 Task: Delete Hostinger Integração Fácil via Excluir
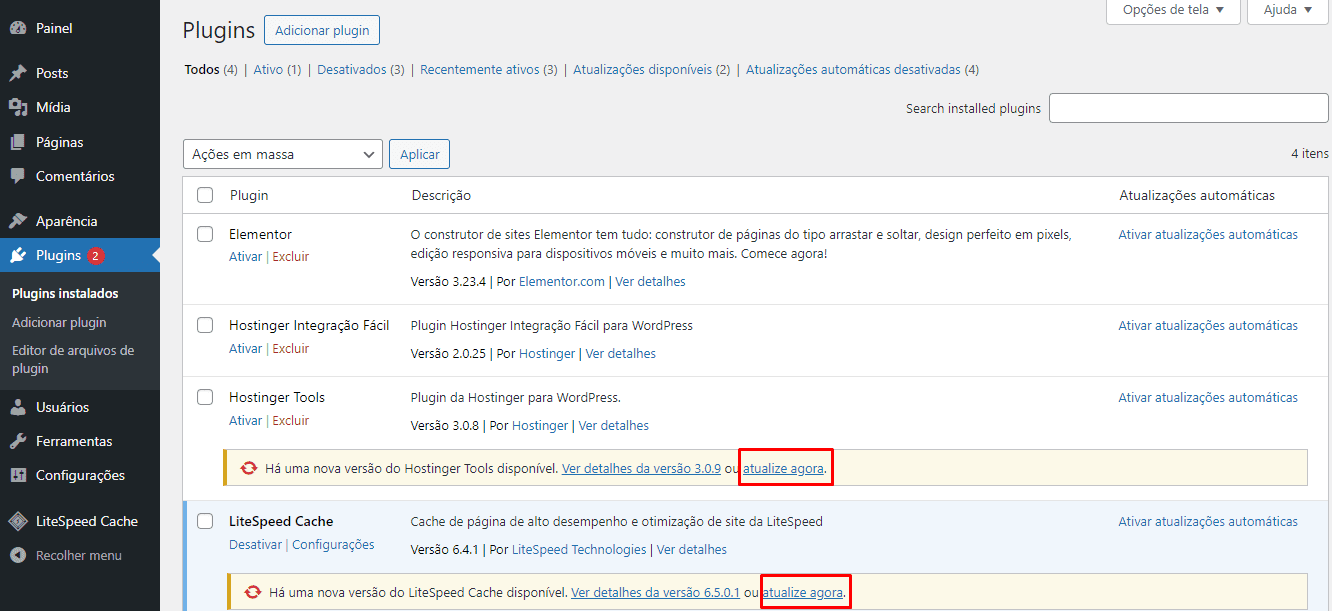(x=291, y=349)
